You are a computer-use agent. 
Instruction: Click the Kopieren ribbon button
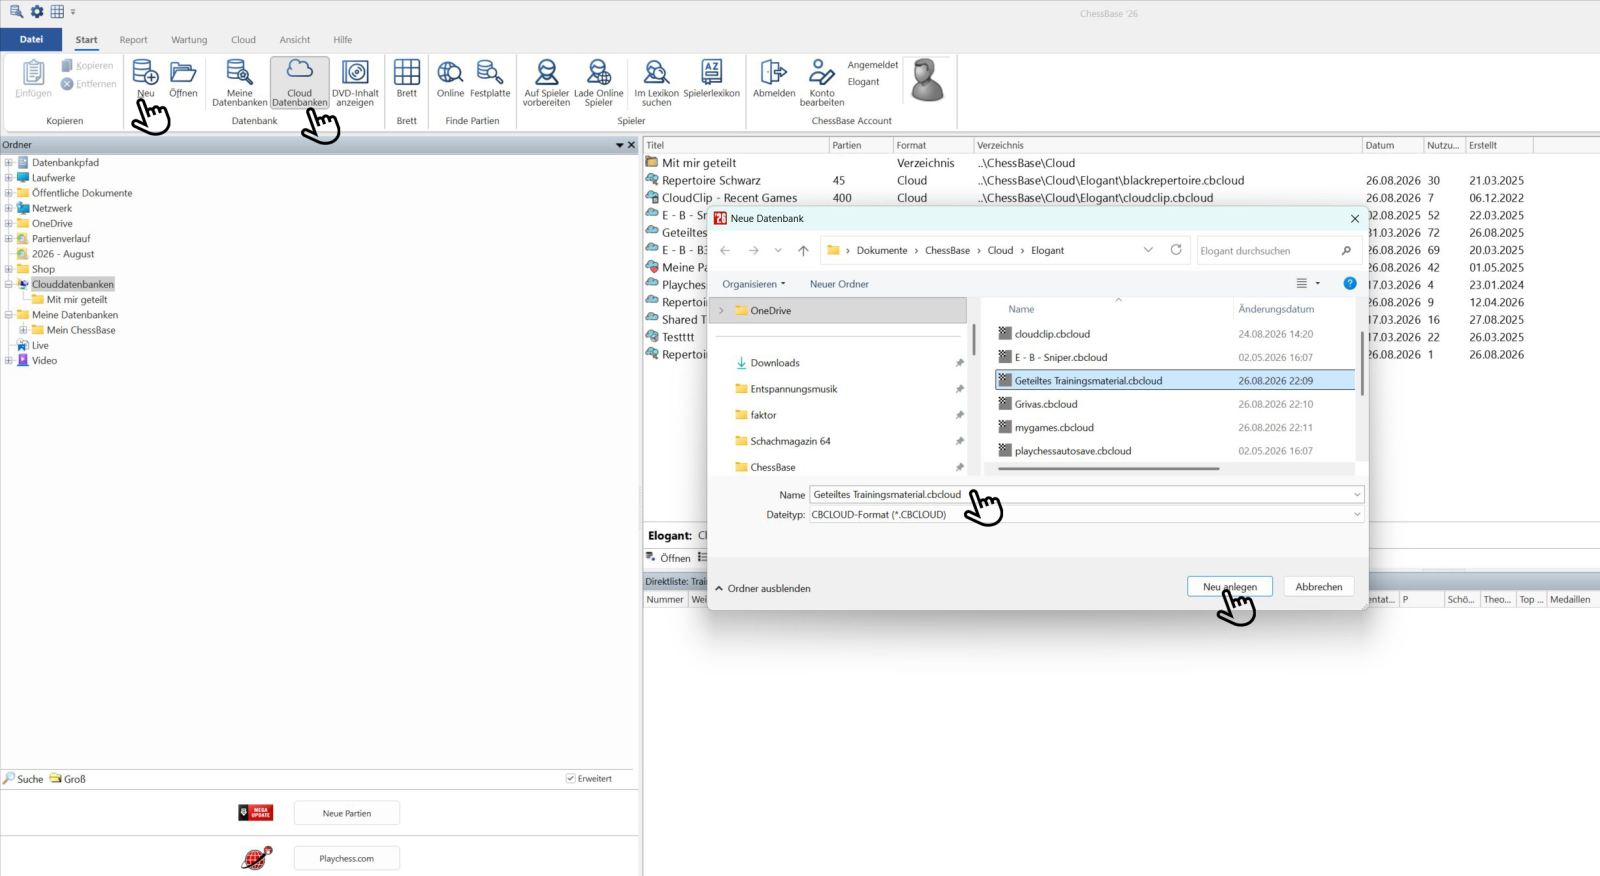pos(87,66)
